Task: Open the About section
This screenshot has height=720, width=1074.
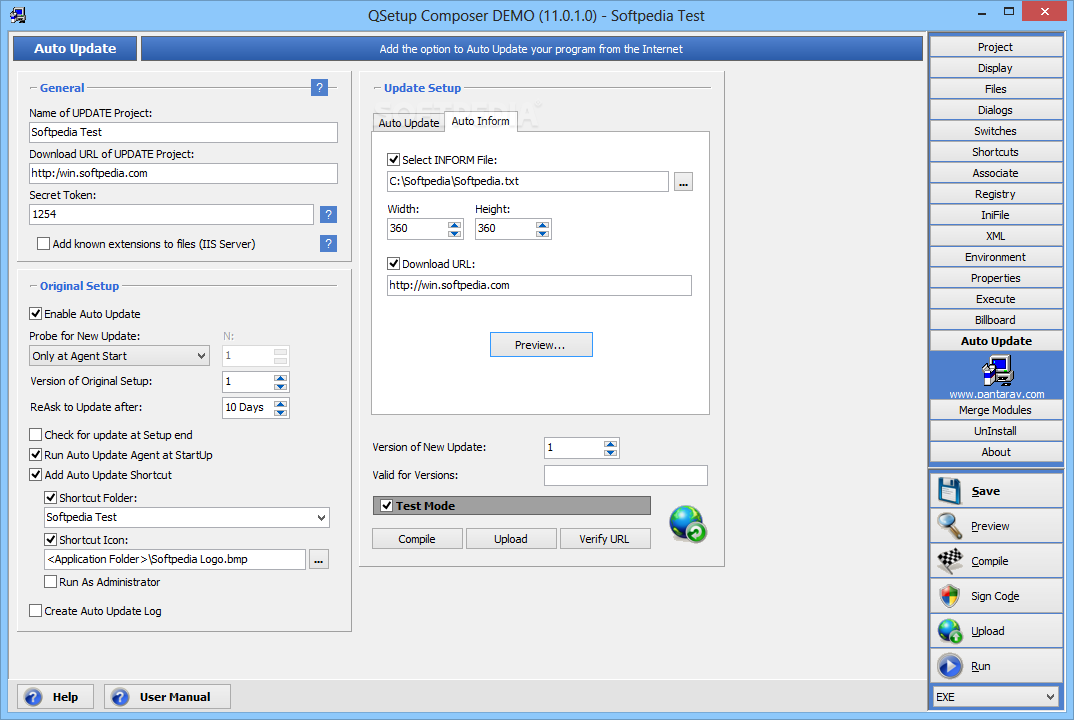Action: point(995,452)
